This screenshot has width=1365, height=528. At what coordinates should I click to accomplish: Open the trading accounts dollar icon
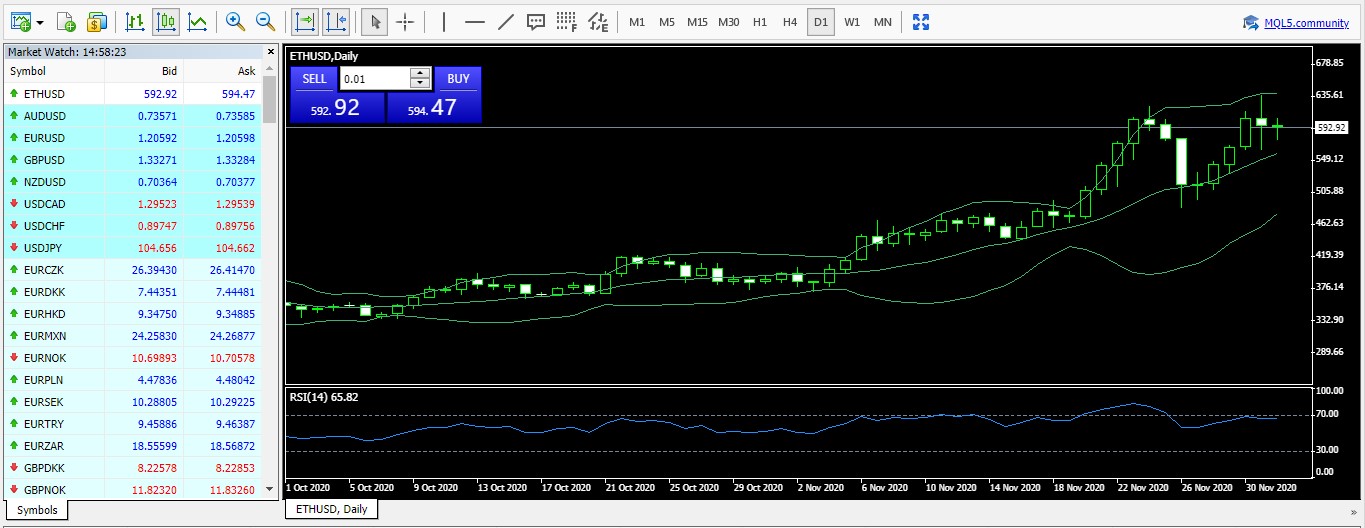point(97,21)
